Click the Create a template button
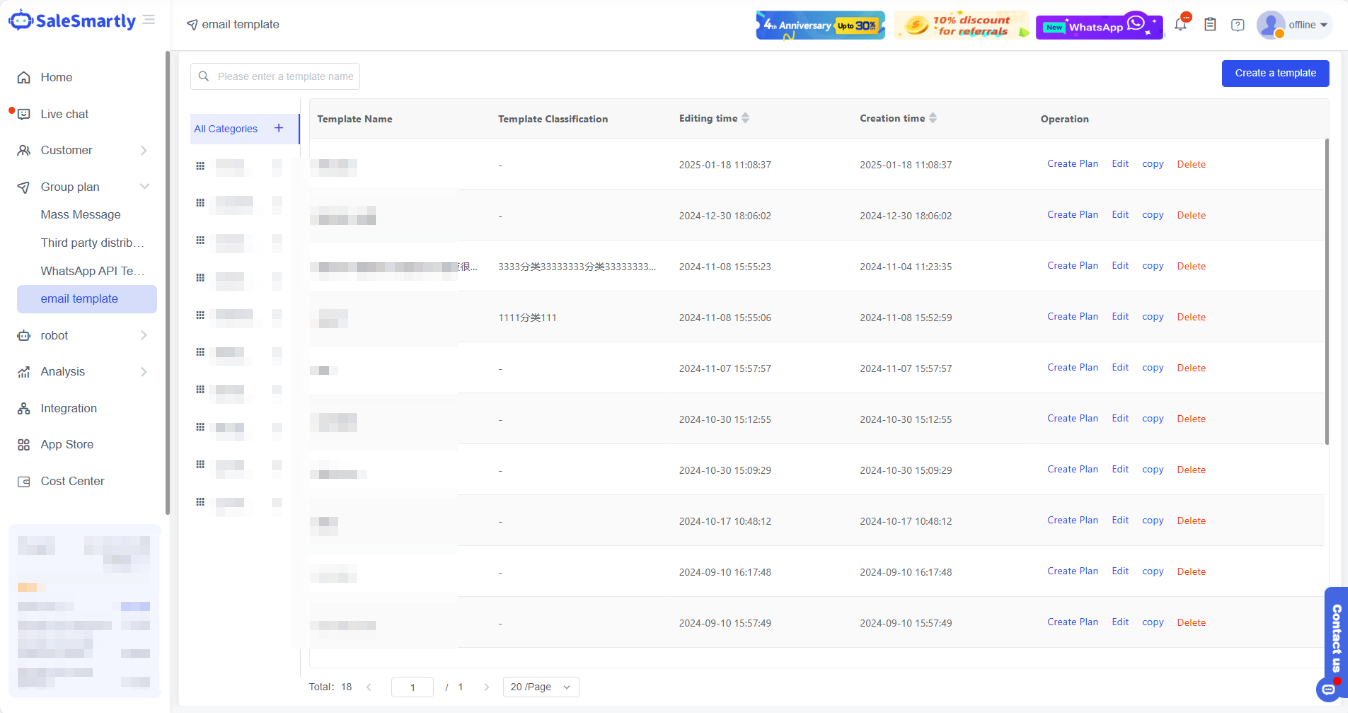Viewport: 1348px width, 713px height. click(1275, 73)
